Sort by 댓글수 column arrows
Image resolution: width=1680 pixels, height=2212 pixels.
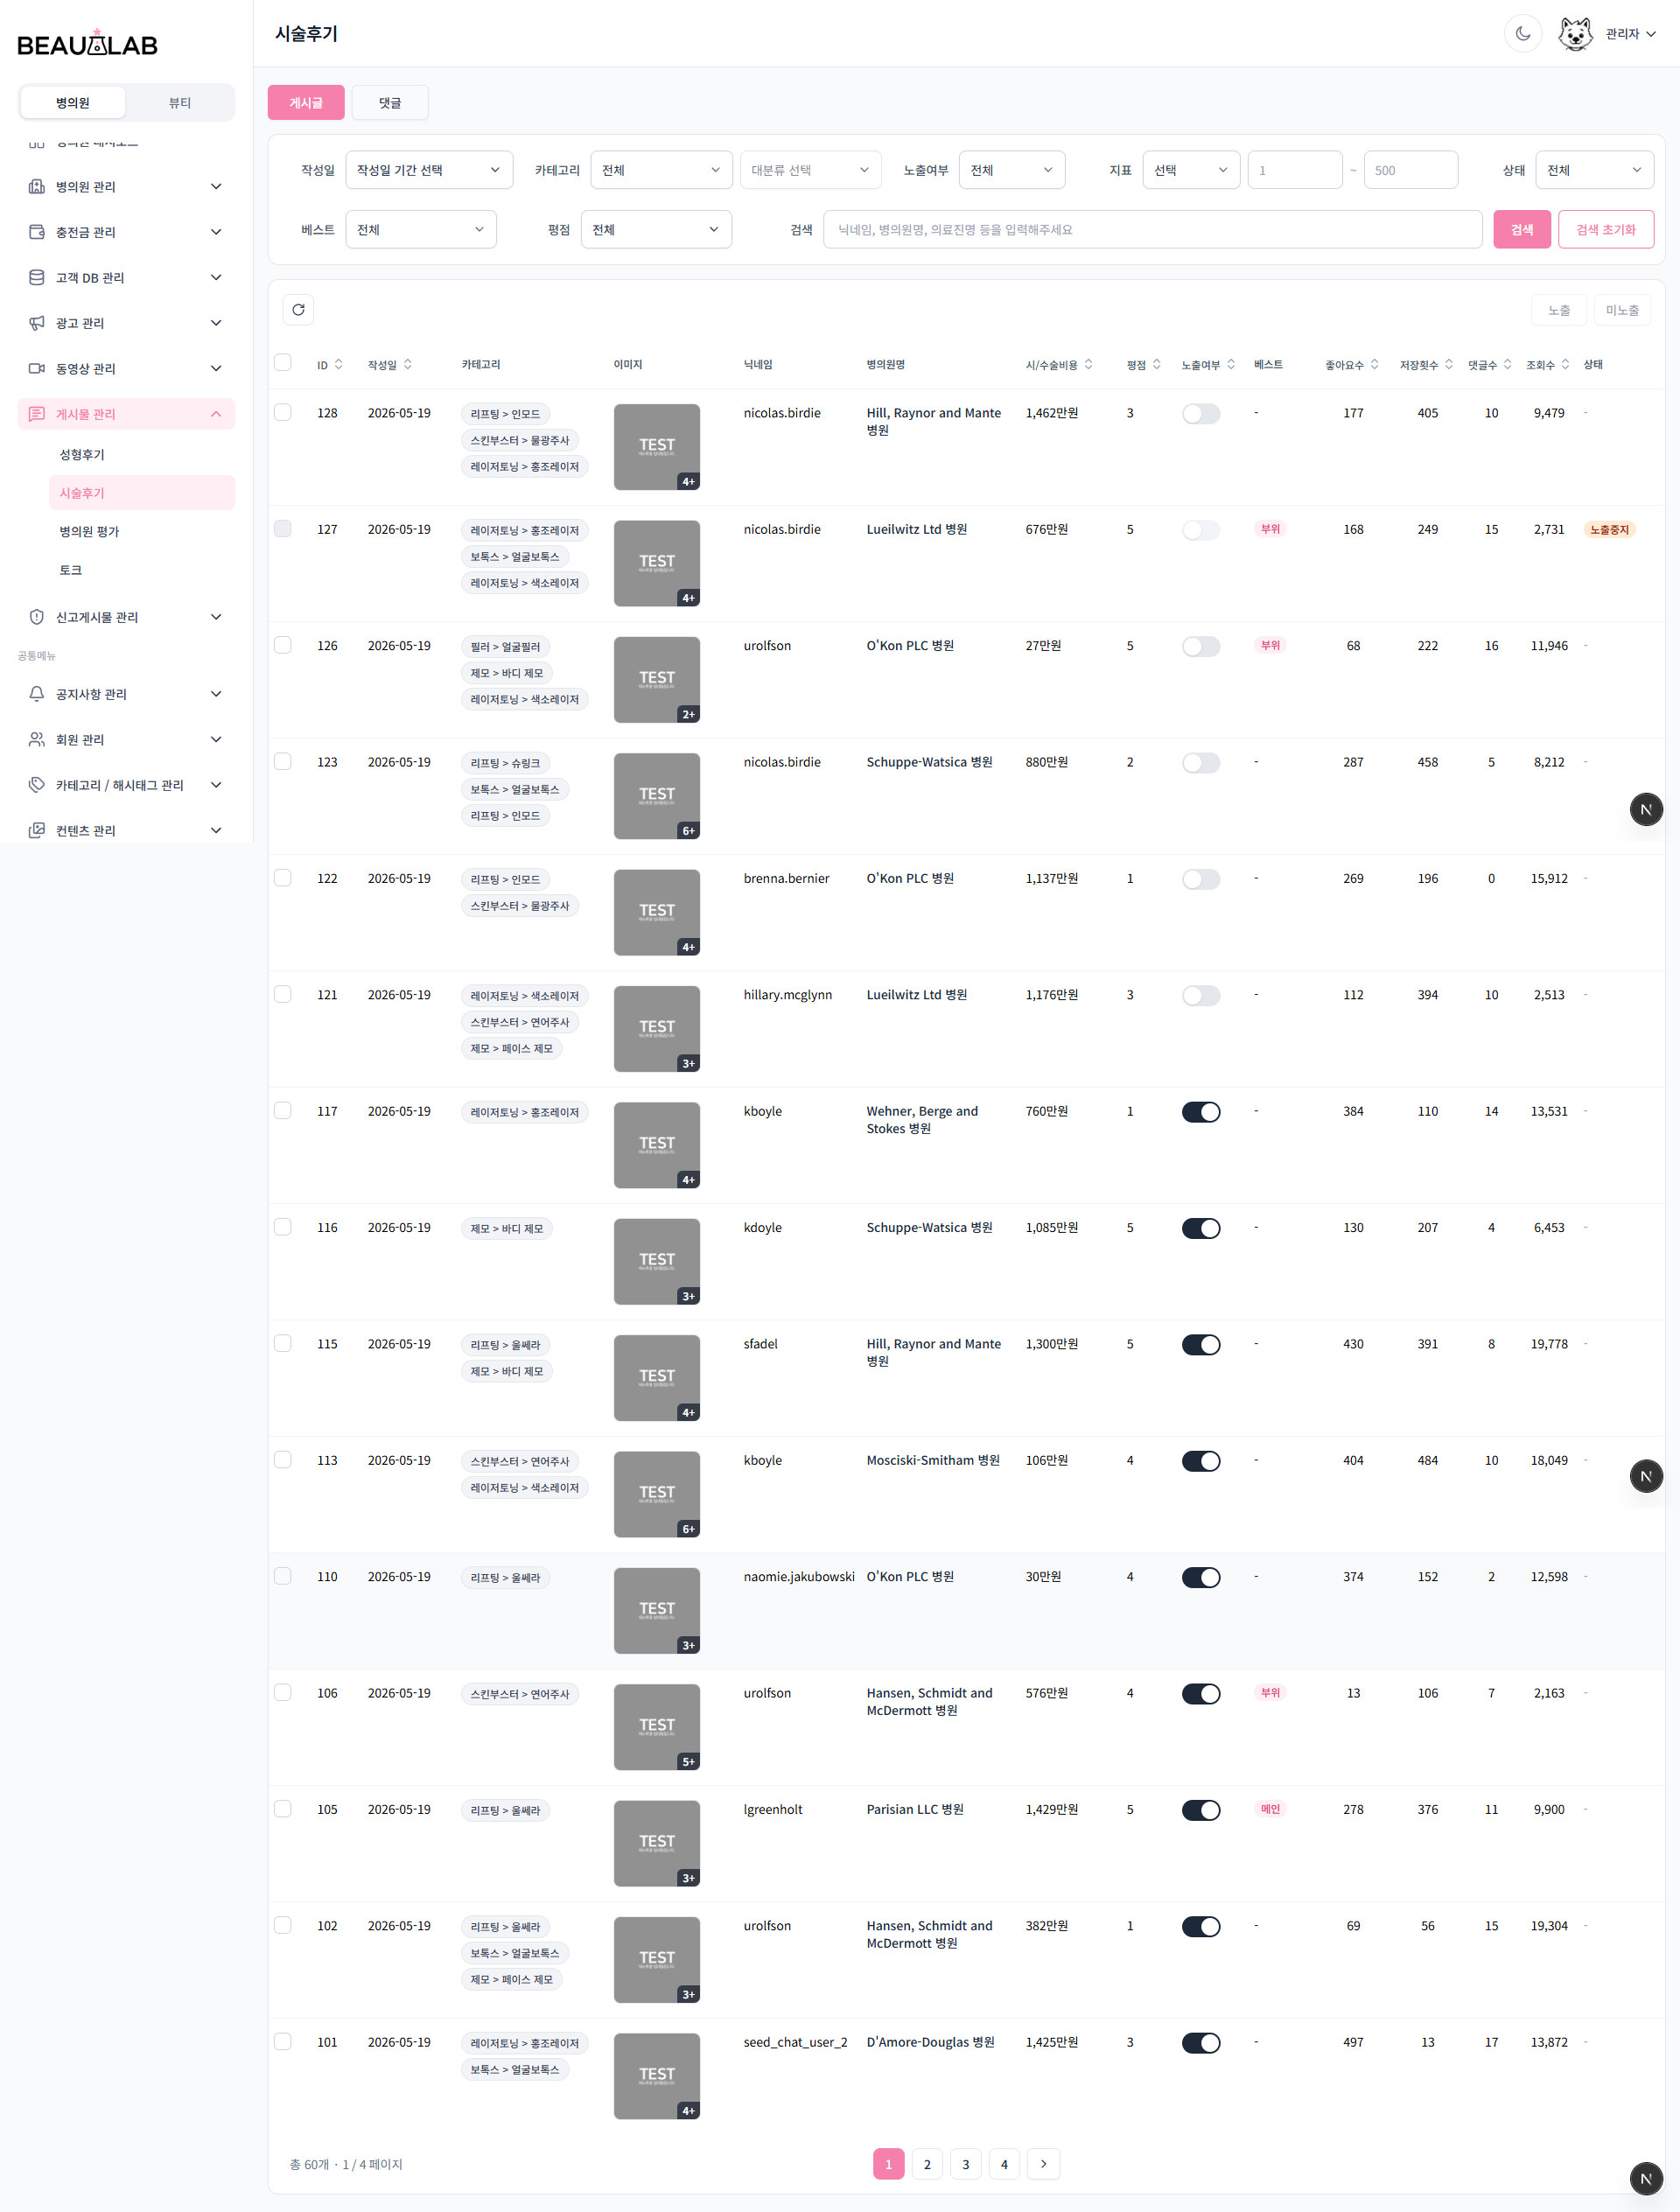click(1508, 365)
